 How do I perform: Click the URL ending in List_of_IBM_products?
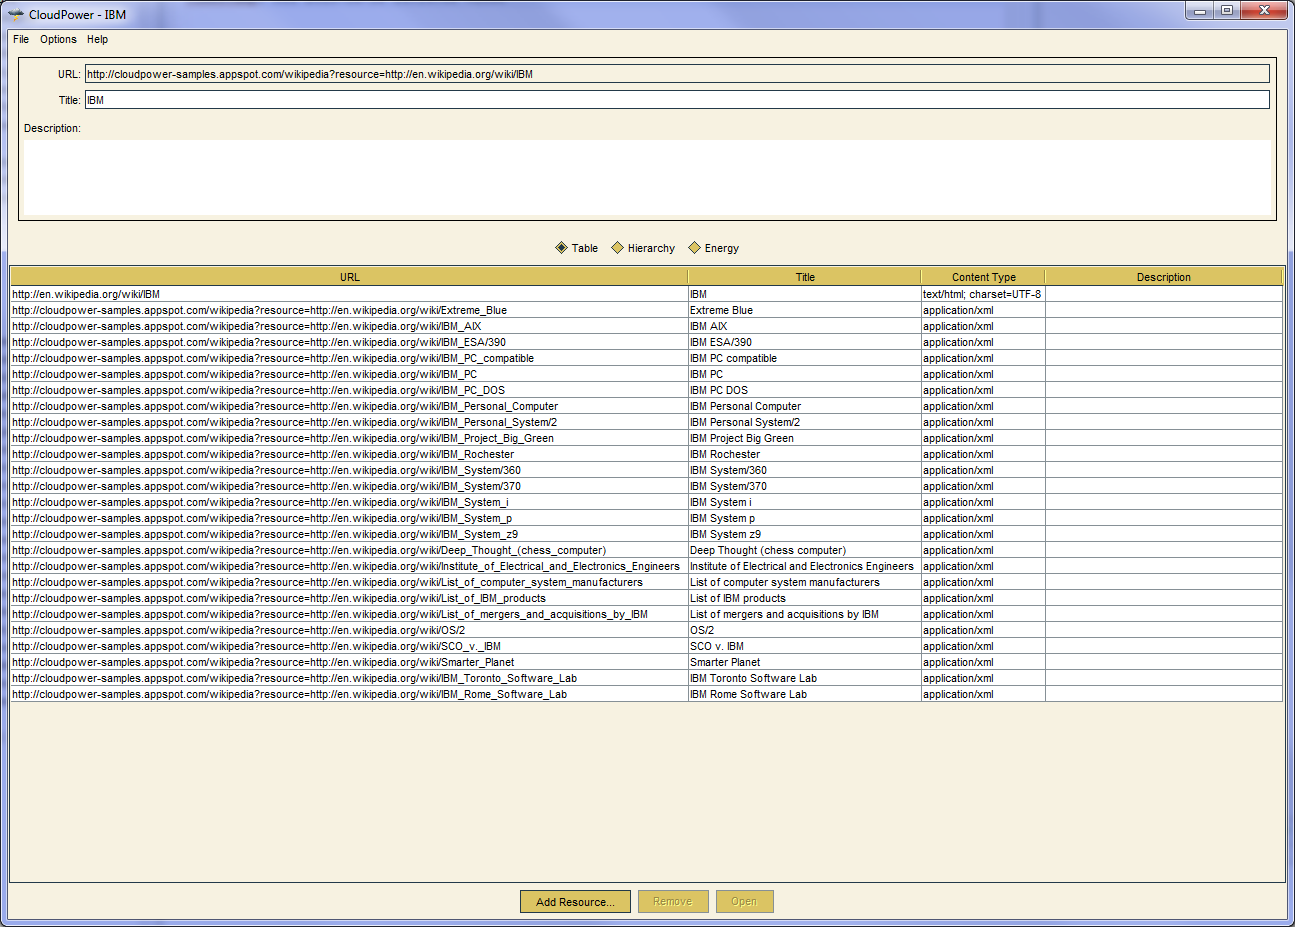click(x=349, y=598)
